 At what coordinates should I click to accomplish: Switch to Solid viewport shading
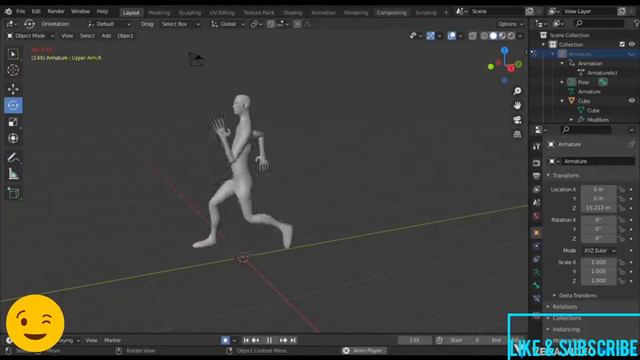pyautogui.click(x=493, y=36)
